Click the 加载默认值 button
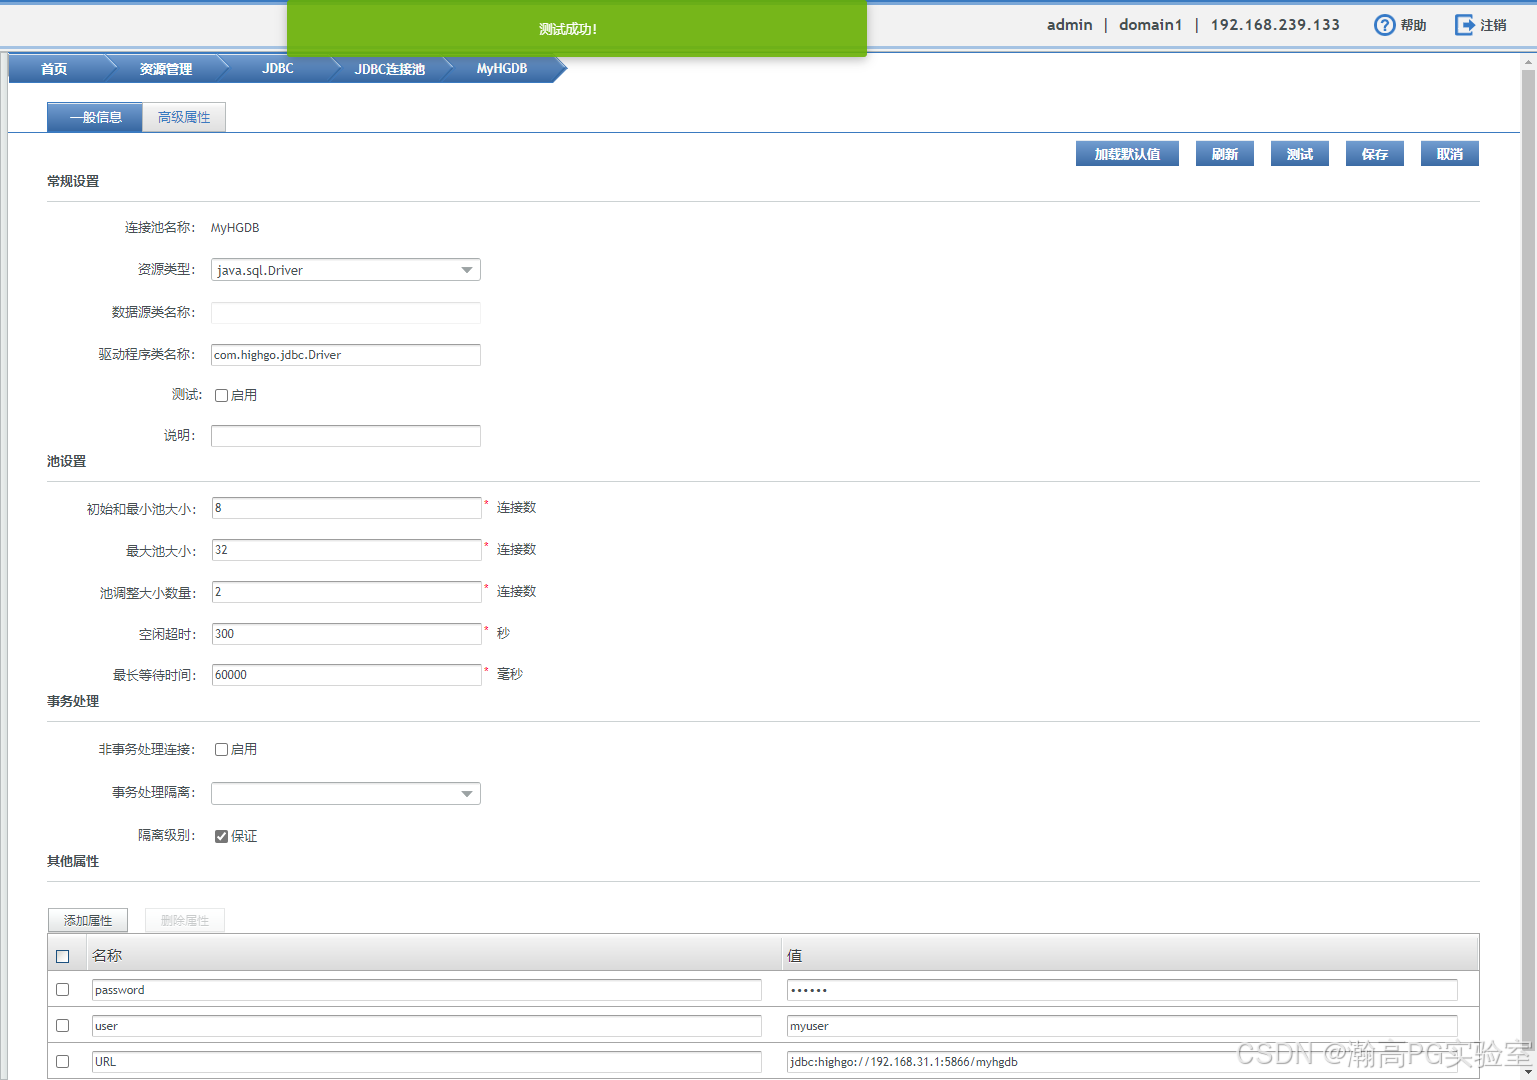Viewport: 1537px width, 1080px height. click(x=1127, y=154)
